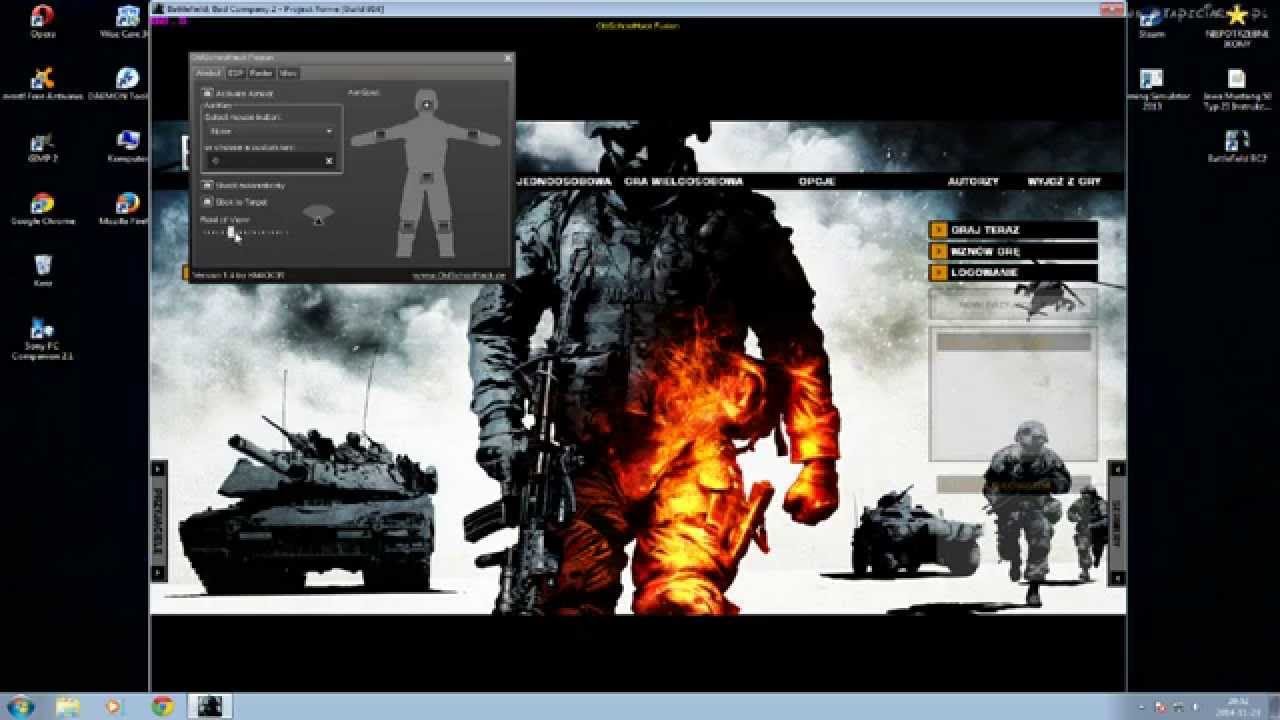Open Mozilla Firefox desktop shortcut

coord(126,208)
